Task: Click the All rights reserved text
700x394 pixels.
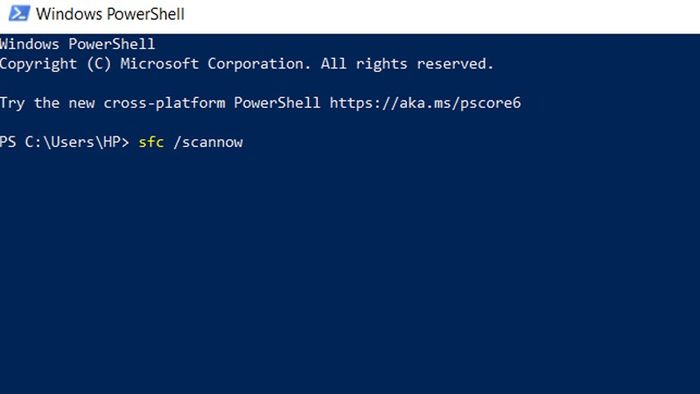Action: [407, 64]
